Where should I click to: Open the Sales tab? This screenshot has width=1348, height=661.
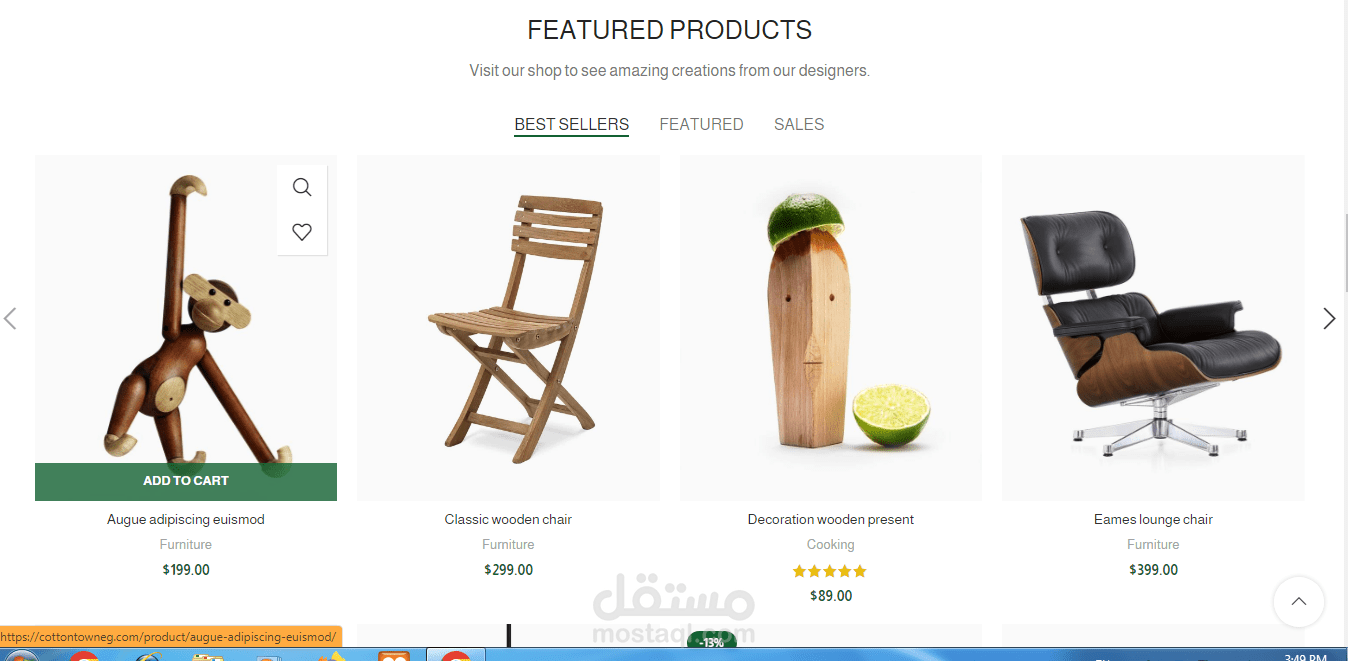click(799, 124)
